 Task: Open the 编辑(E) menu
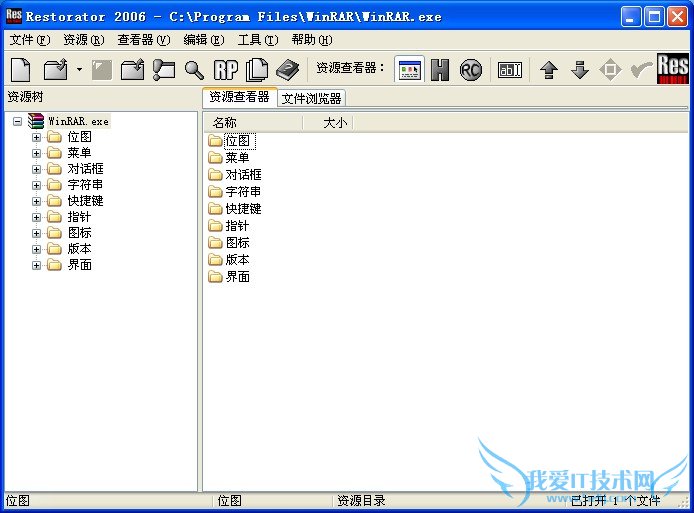pos(204,40)
